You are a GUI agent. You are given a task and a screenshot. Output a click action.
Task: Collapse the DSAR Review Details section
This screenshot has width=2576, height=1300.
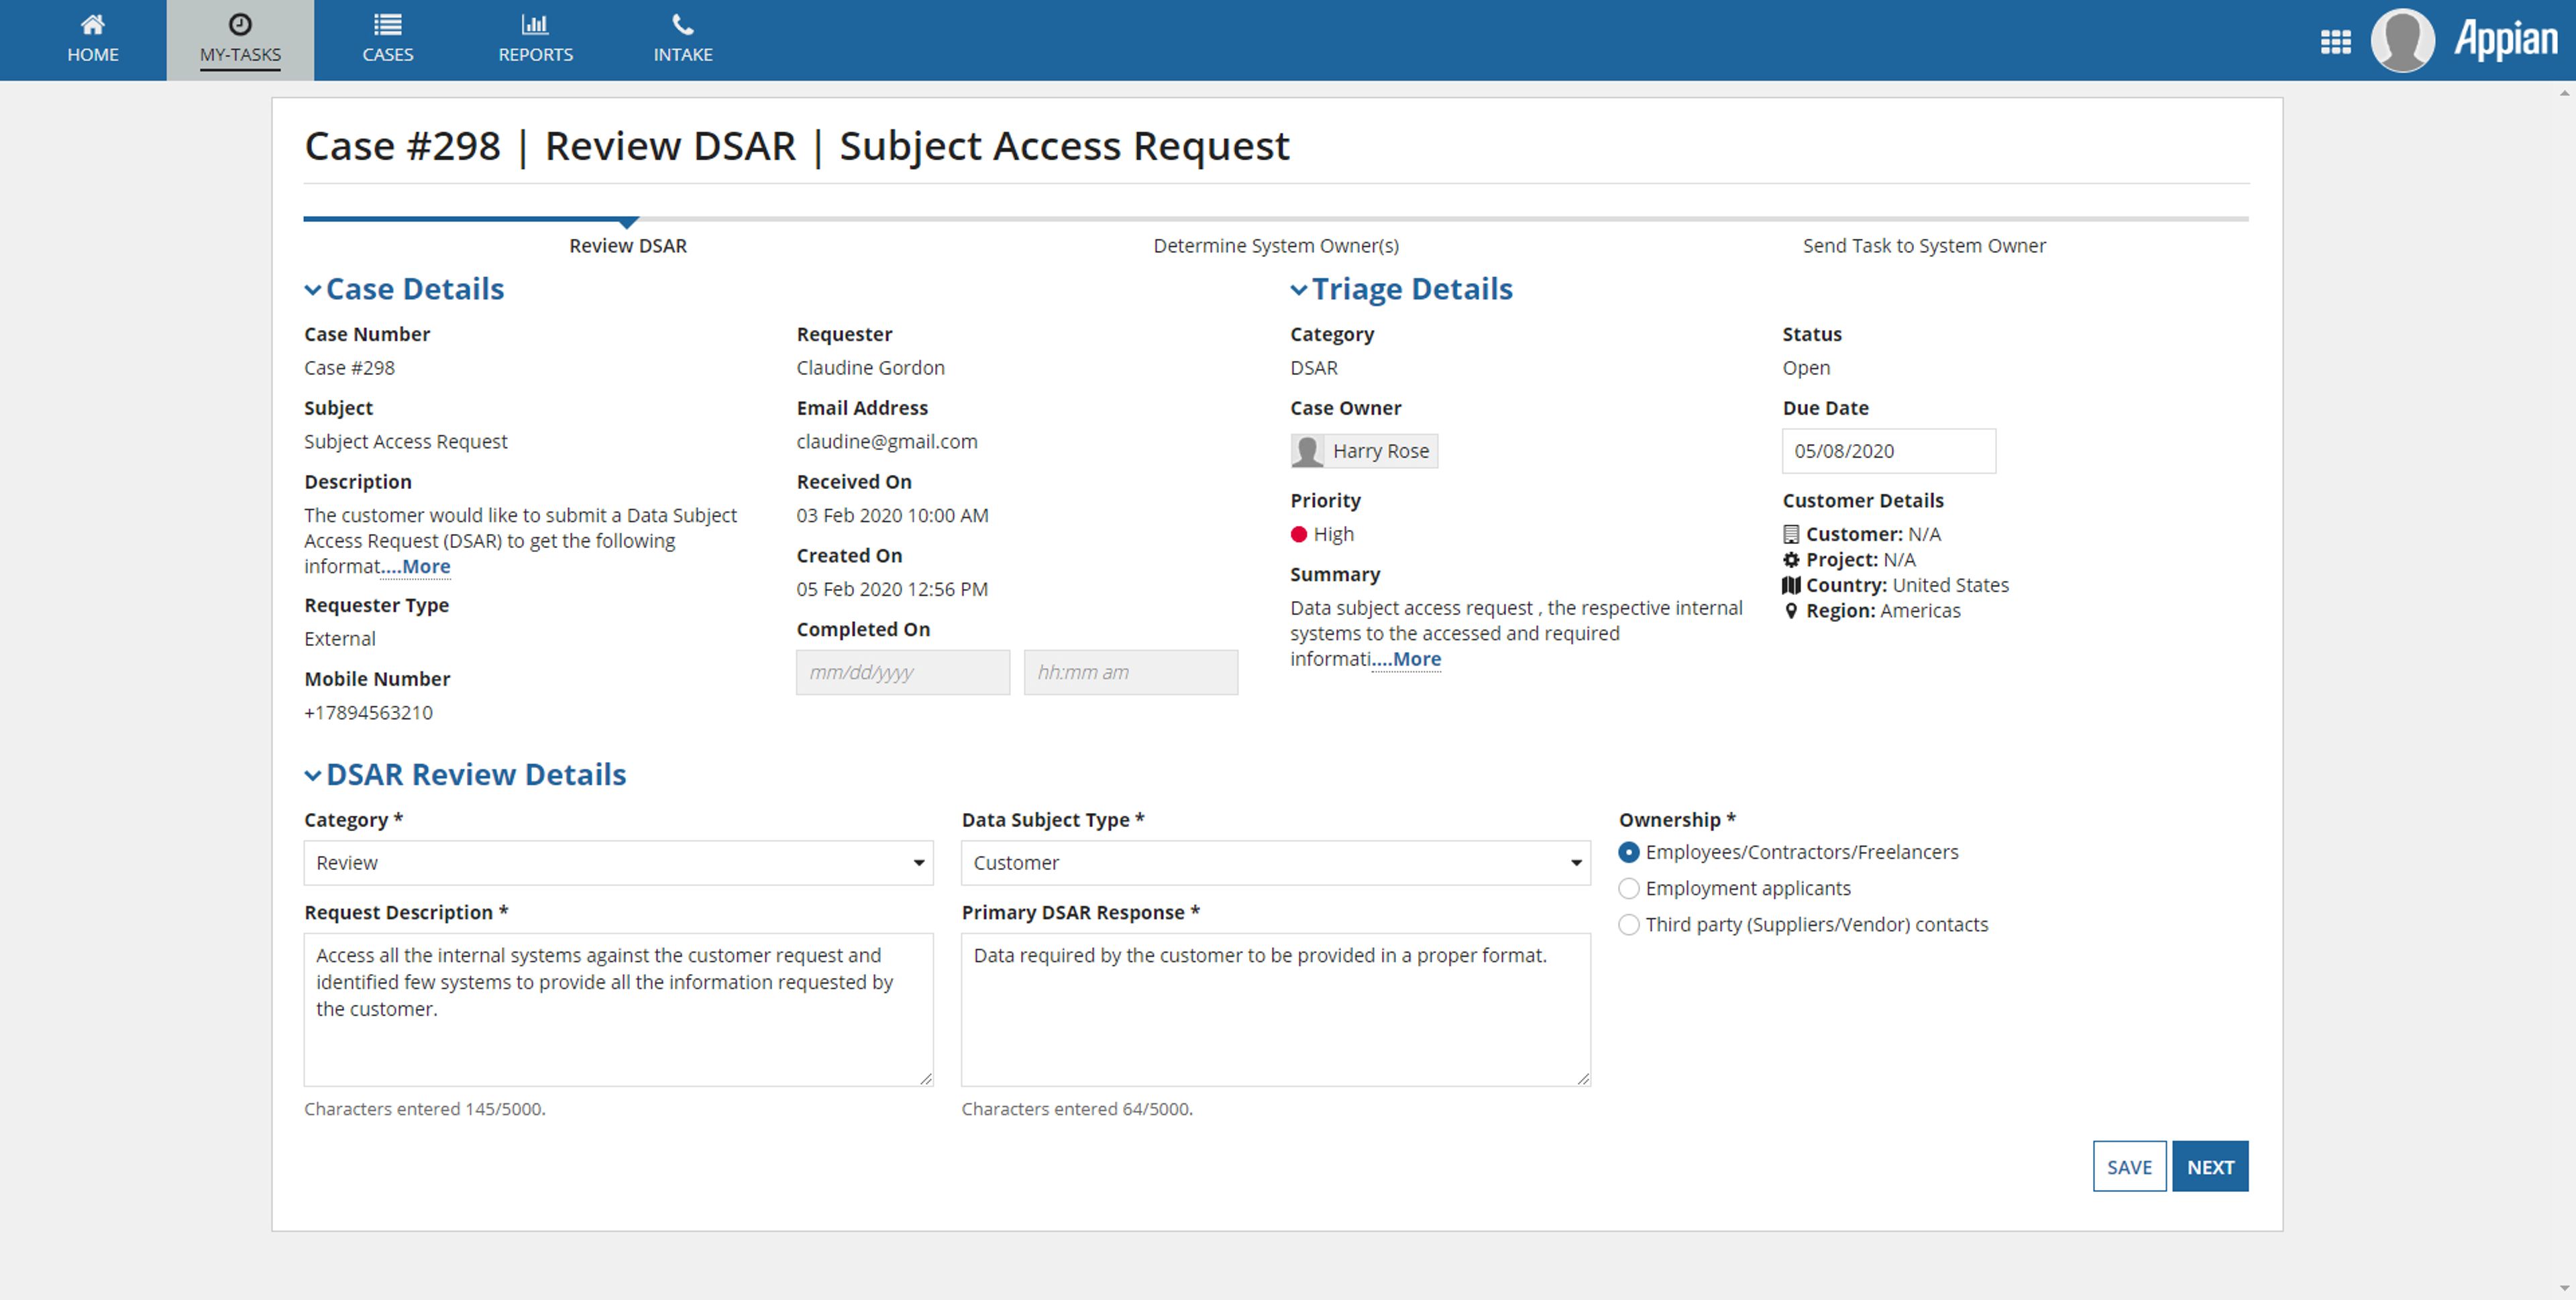[x=313, y=775]
